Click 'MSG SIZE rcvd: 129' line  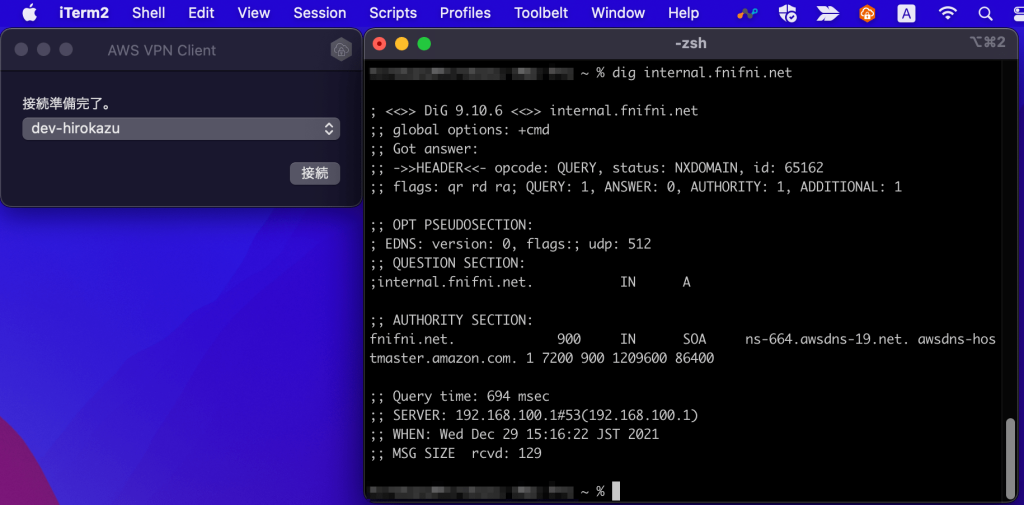click(x=456, y=453)
